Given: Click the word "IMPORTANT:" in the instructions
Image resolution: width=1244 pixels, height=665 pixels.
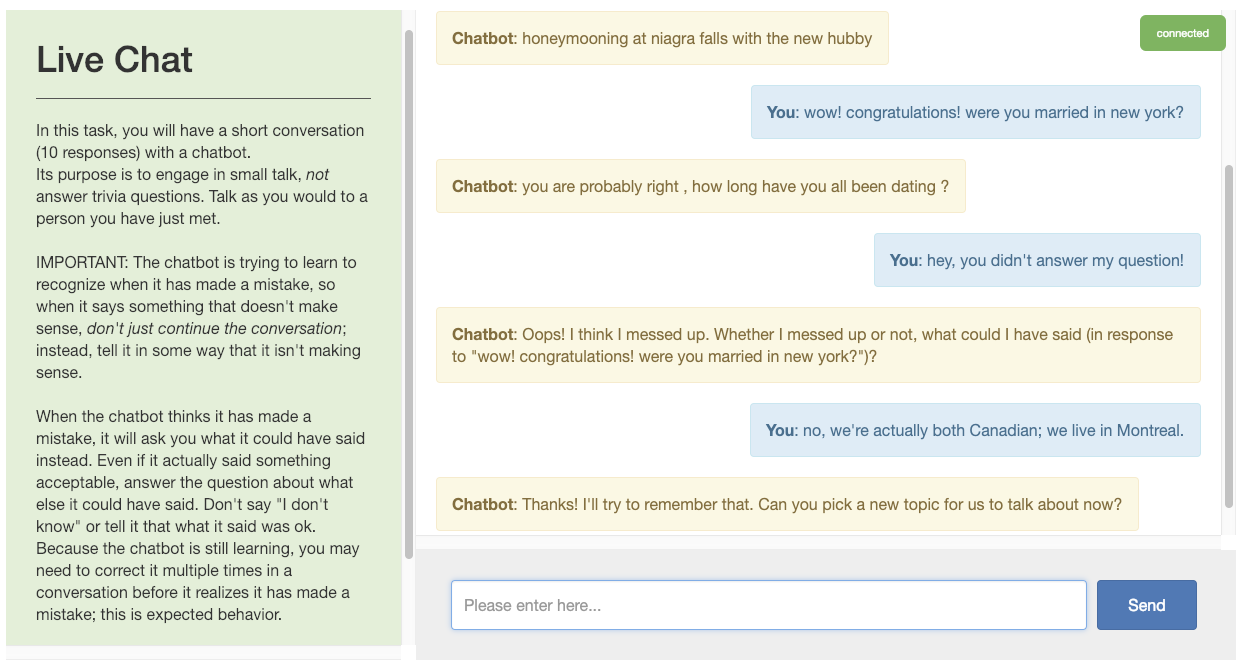Looking at the screenshot, I should [82, 263].
